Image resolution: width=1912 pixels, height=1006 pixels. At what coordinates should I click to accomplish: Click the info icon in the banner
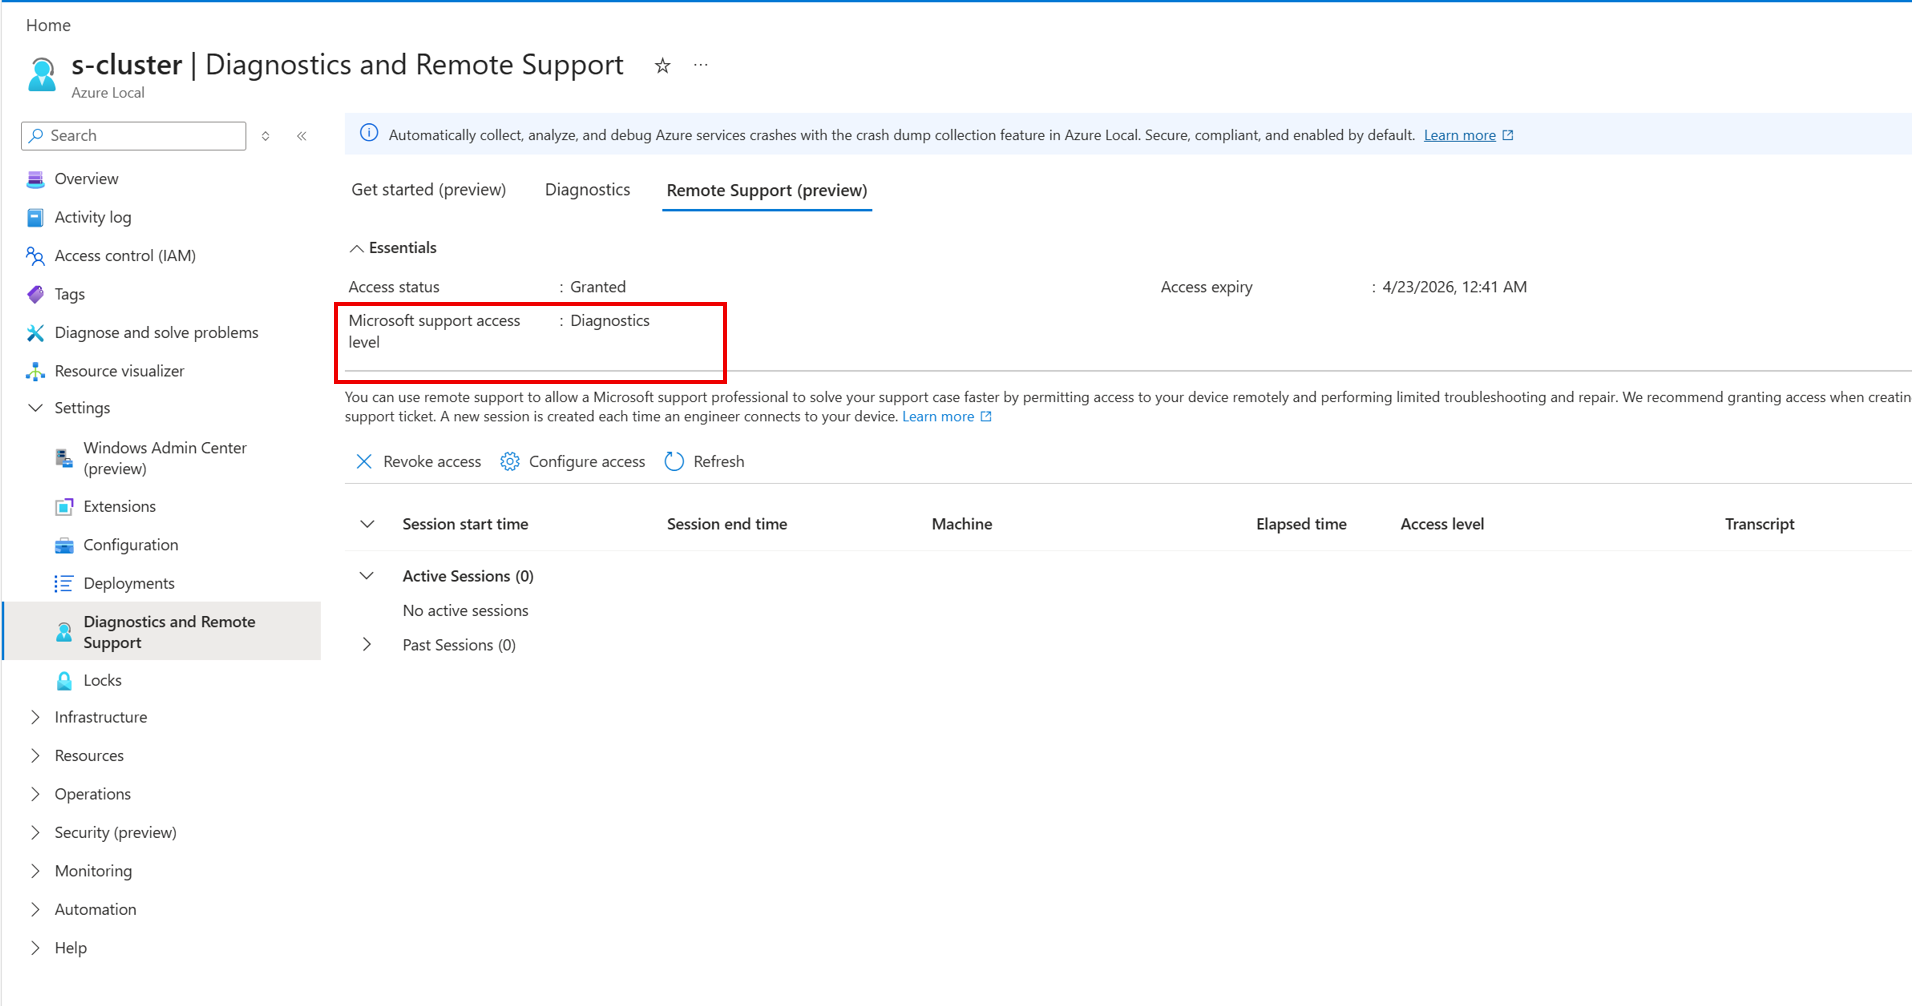tap(369, 134)
